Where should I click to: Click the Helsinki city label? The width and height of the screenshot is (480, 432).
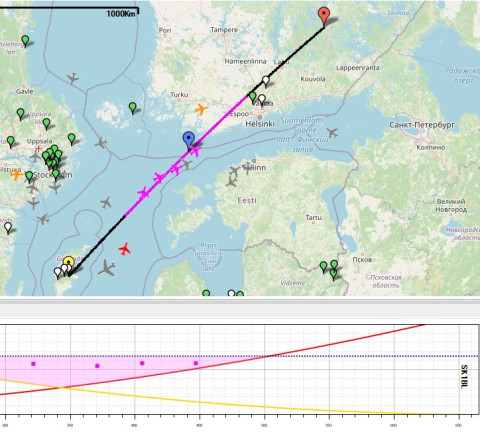[260, 124]
